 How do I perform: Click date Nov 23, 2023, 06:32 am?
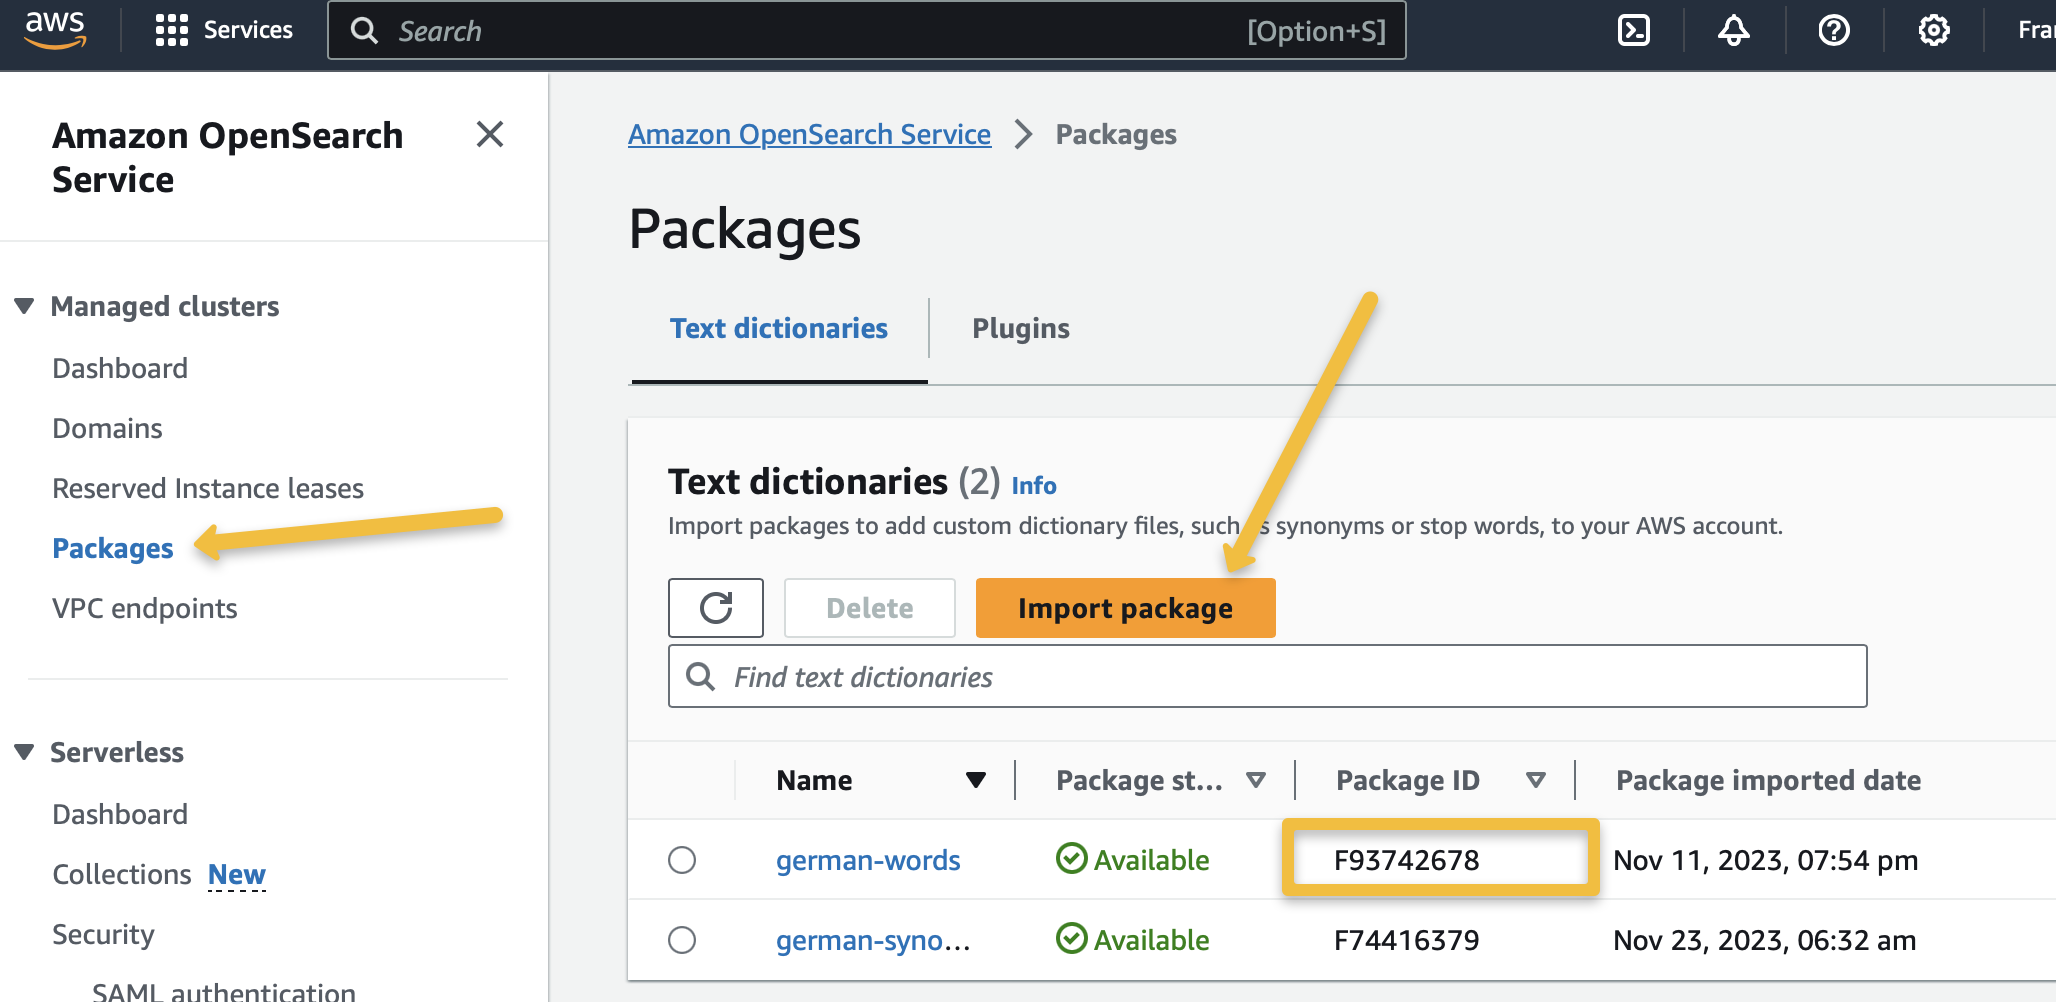[x=1765, y=940]
